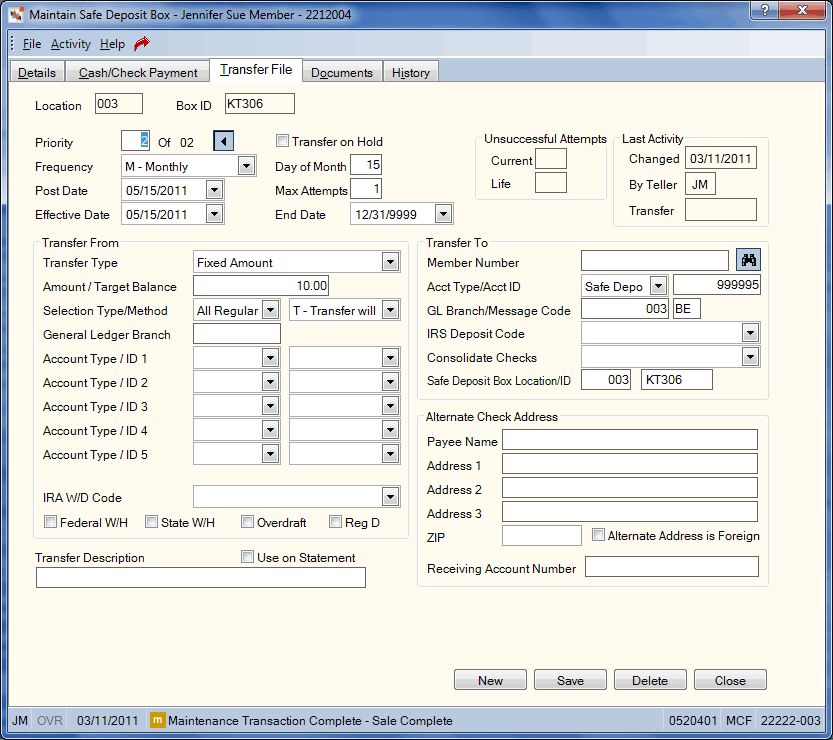Click the Location field at top
The height and width of the screenshot is (740, 833).
[x=119, y=104]
